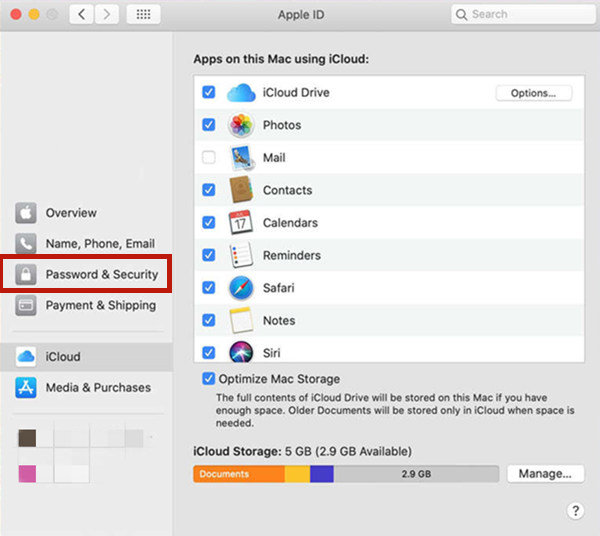Open iCloud Drive Options button

[x=533, y=93]
